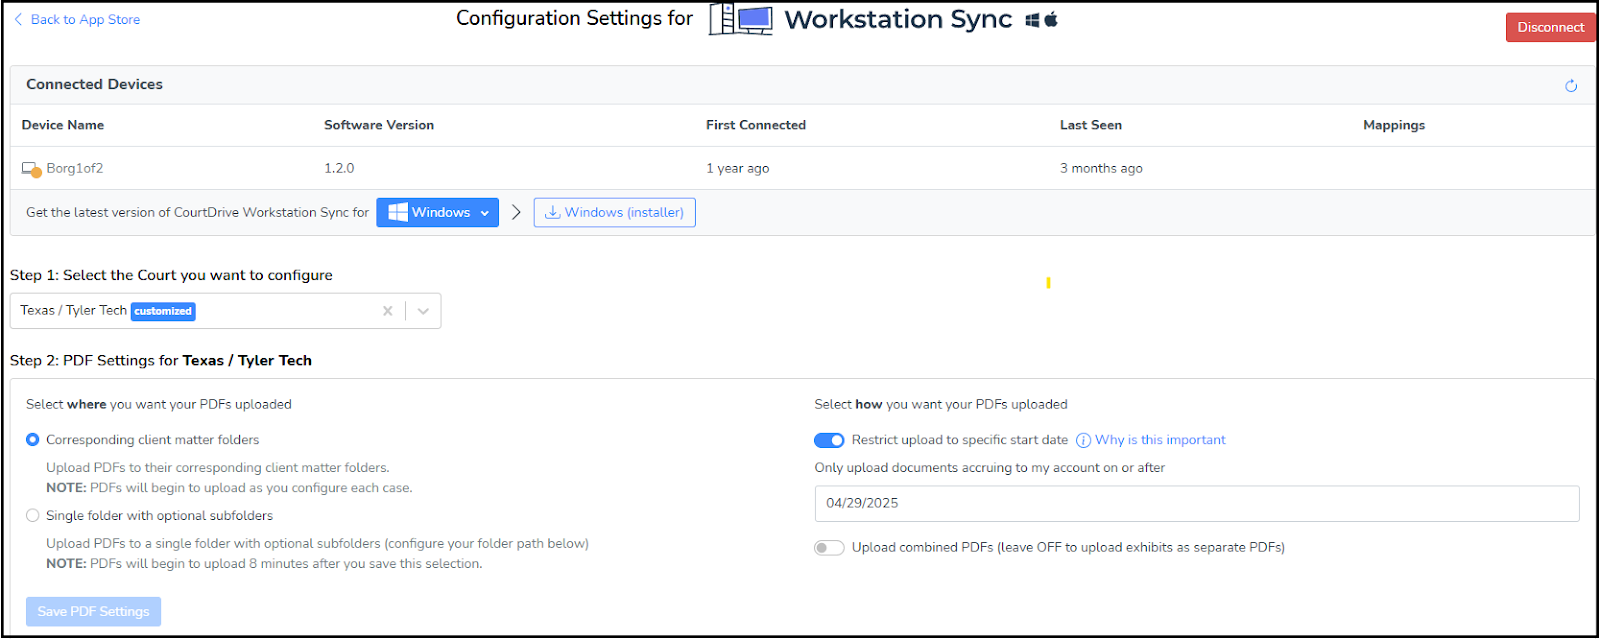Viewport: 1600px width, 639px height.
Task: Click the start date field 04/29/2025
Action: (x=1197, y=503)
